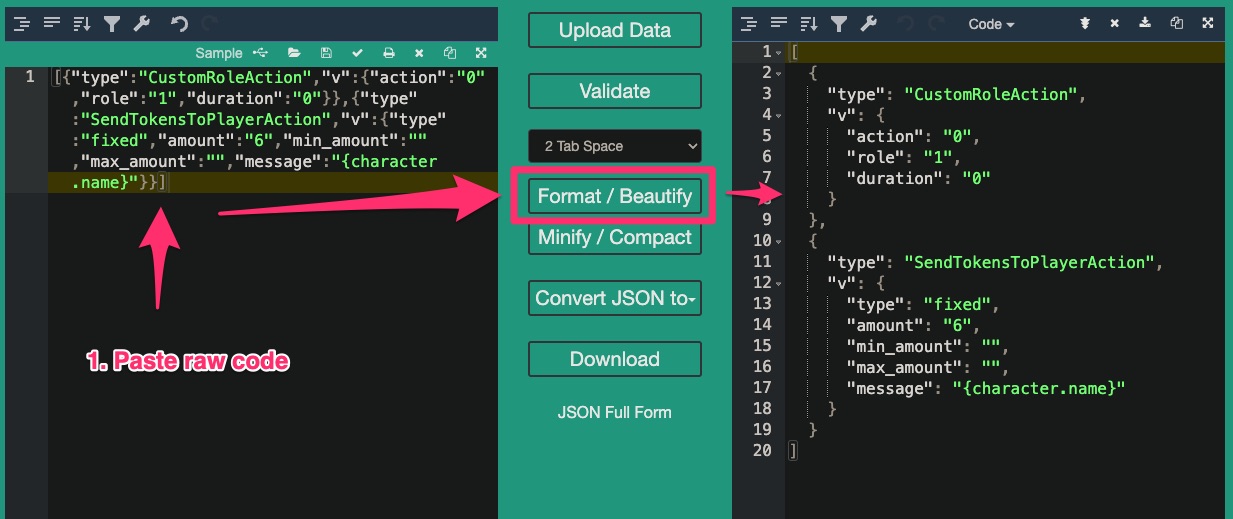Screen dimensions: 1233x519
Task: Copy the left editor content to clipboard
Action: pos(450,53)
